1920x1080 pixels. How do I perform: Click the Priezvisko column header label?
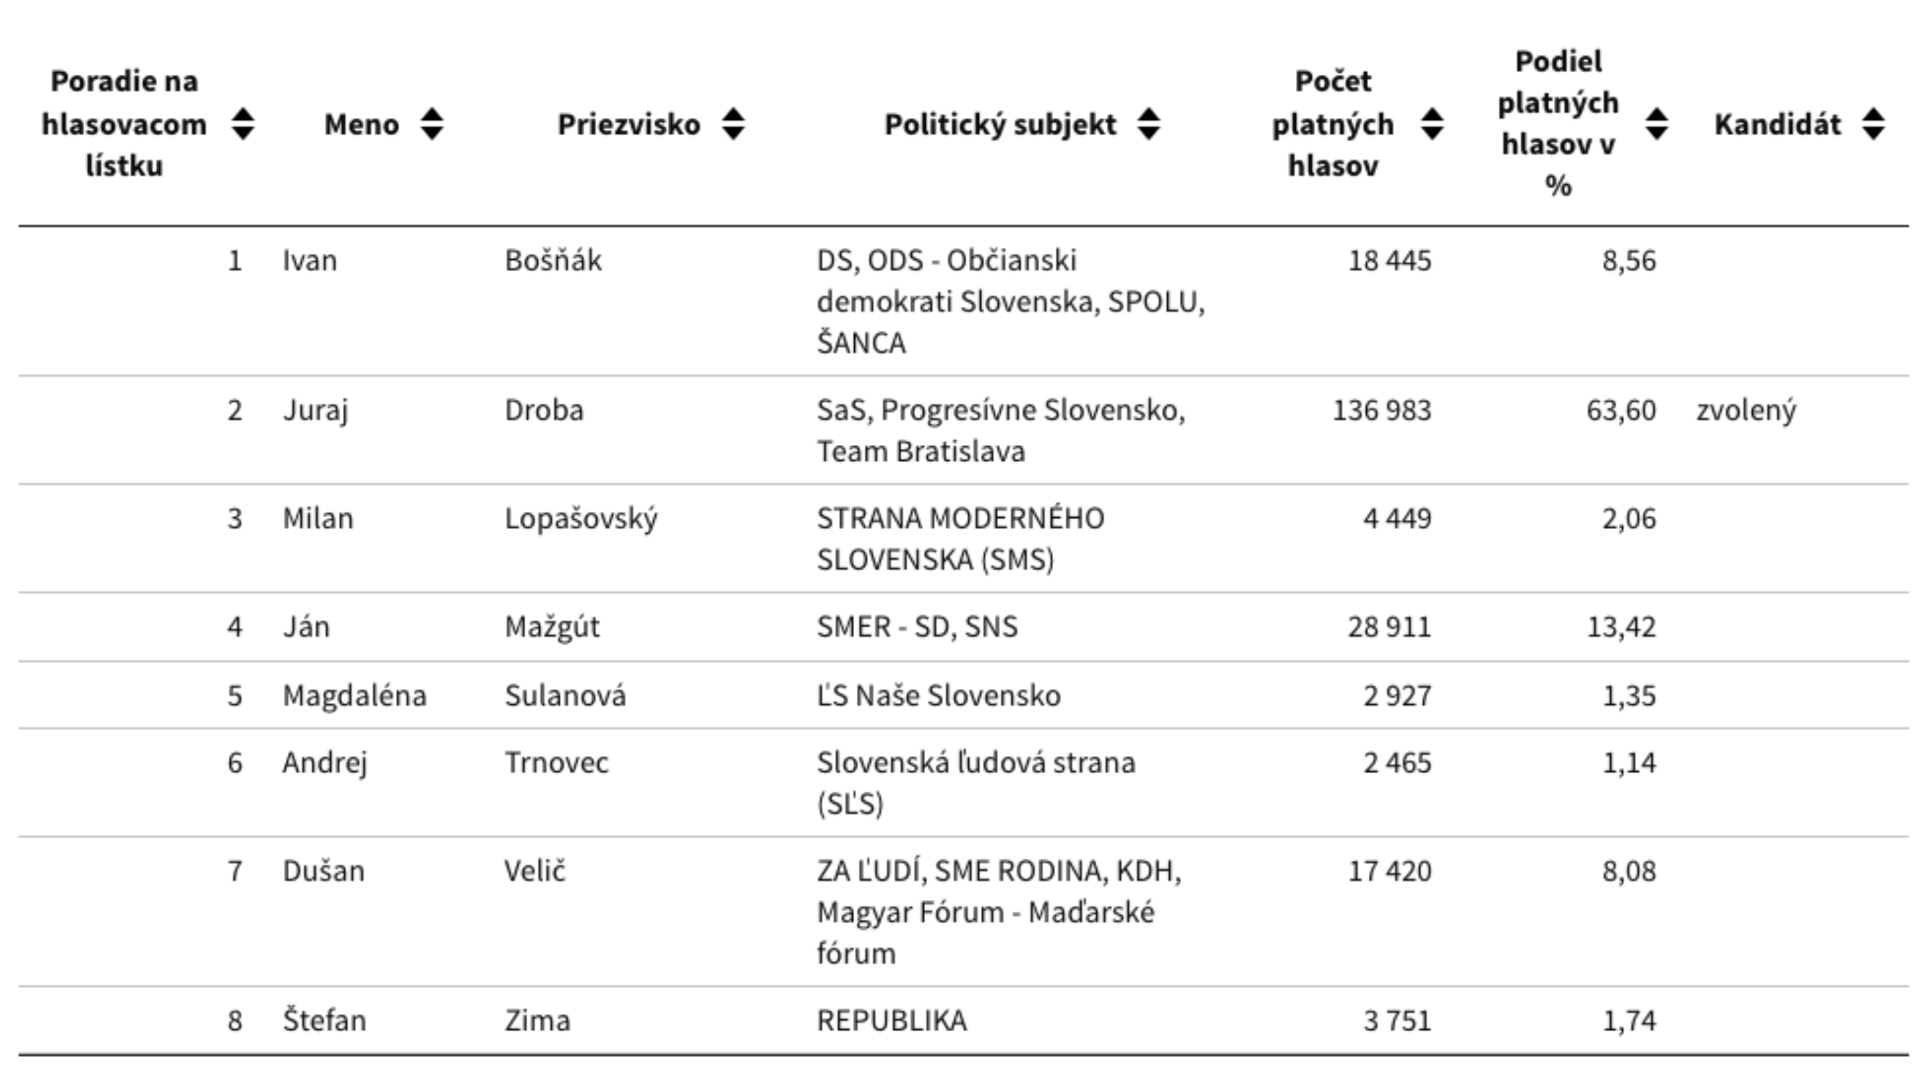[x=628, y=124]
